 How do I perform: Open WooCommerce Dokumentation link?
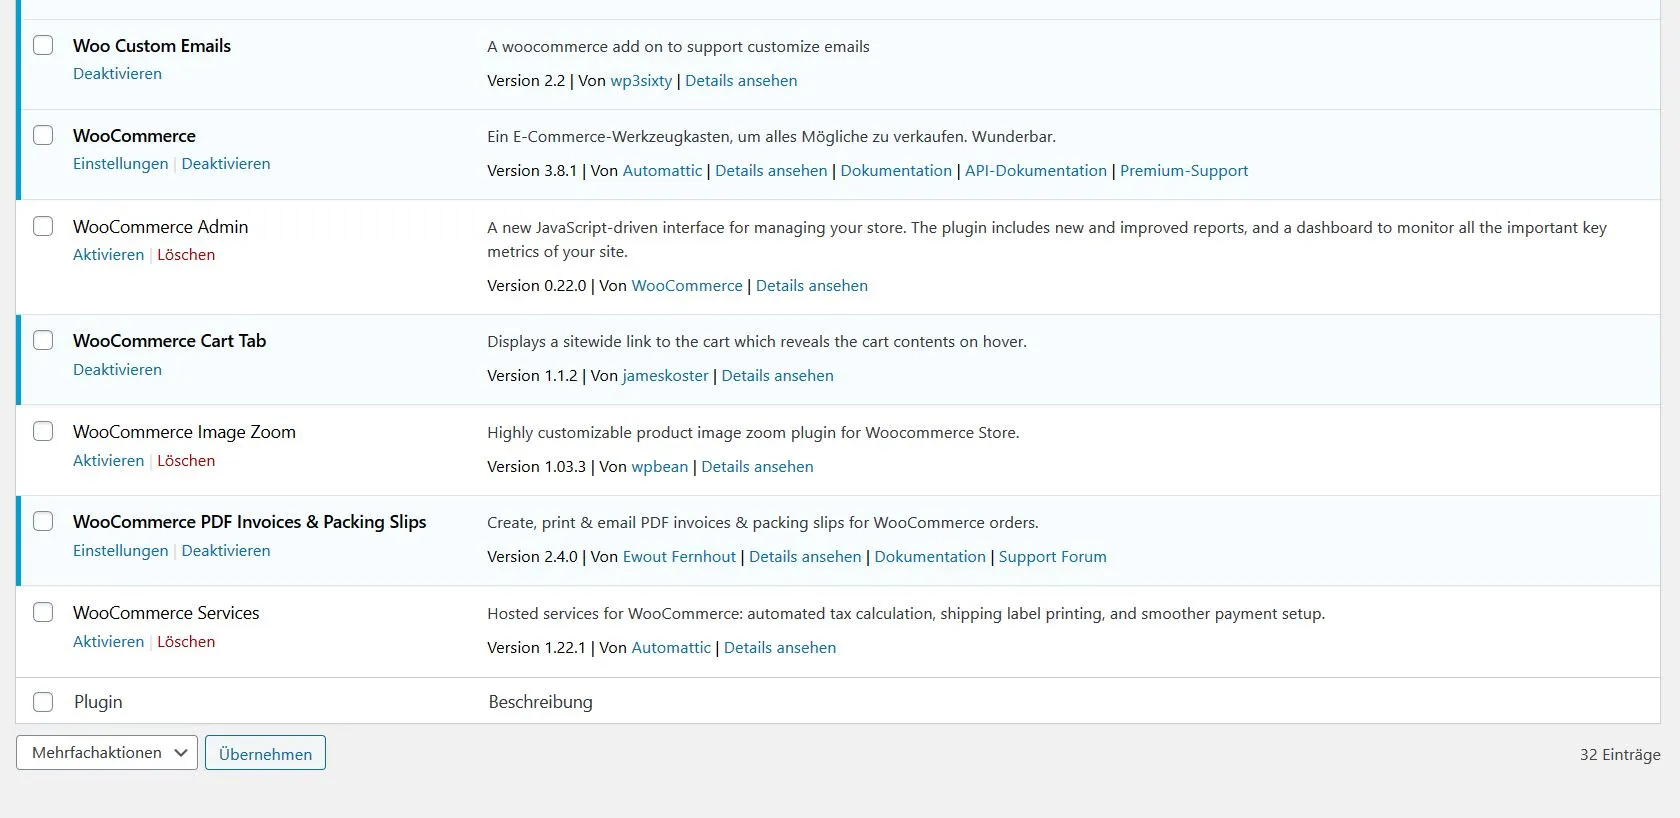click(896, 171)
